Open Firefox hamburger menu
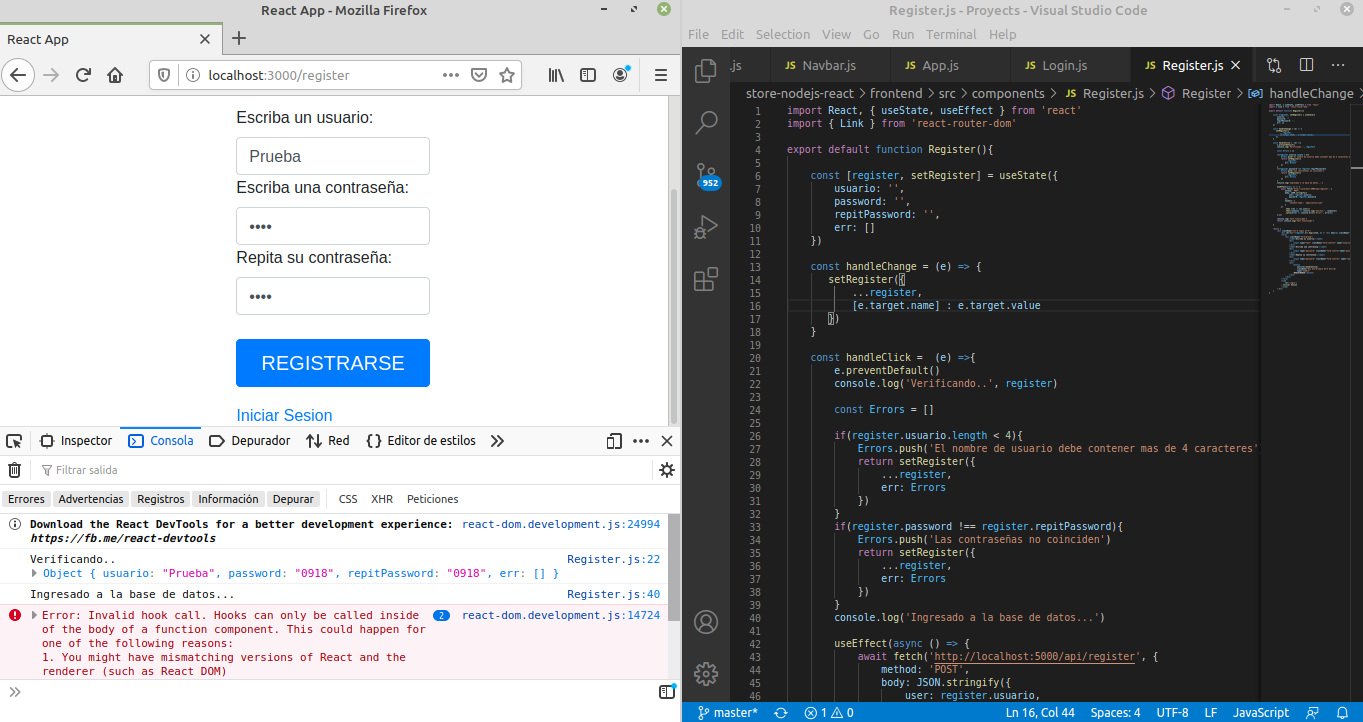 tap(661, 75)
